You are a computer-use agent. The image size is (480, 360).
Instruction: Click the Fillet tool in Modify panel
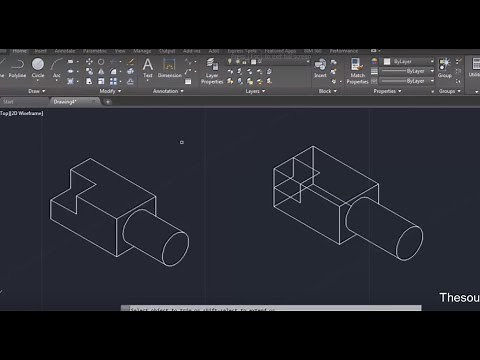(113, 71)
